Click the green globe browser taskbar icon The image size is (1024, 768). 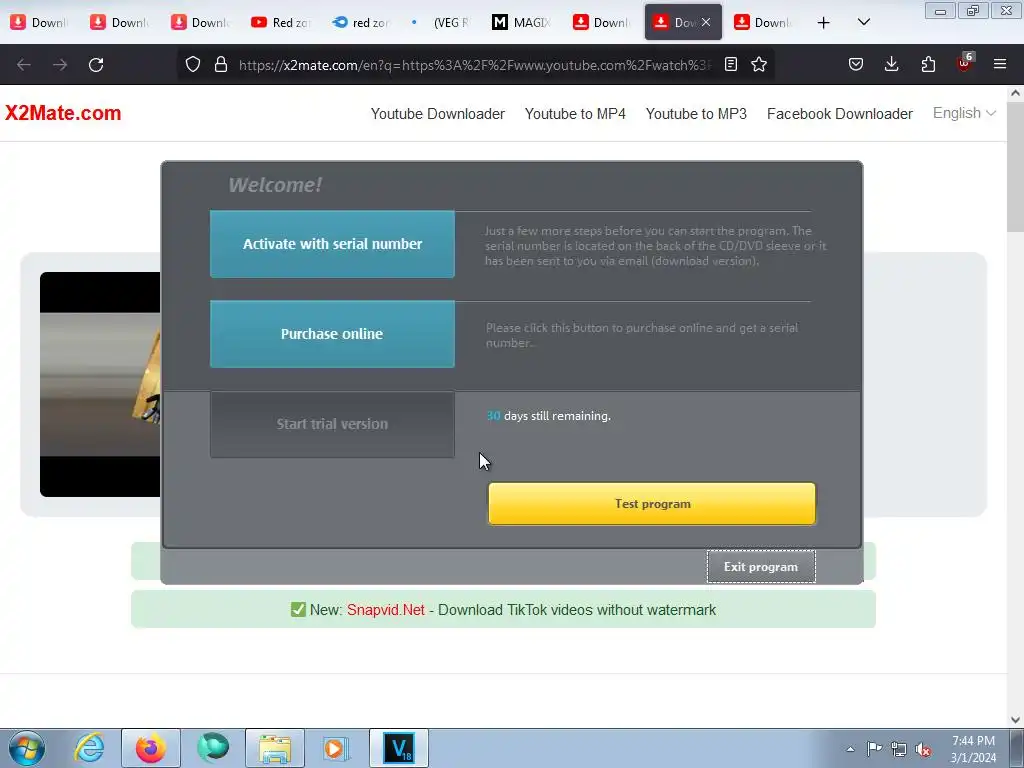pos(213,748)
